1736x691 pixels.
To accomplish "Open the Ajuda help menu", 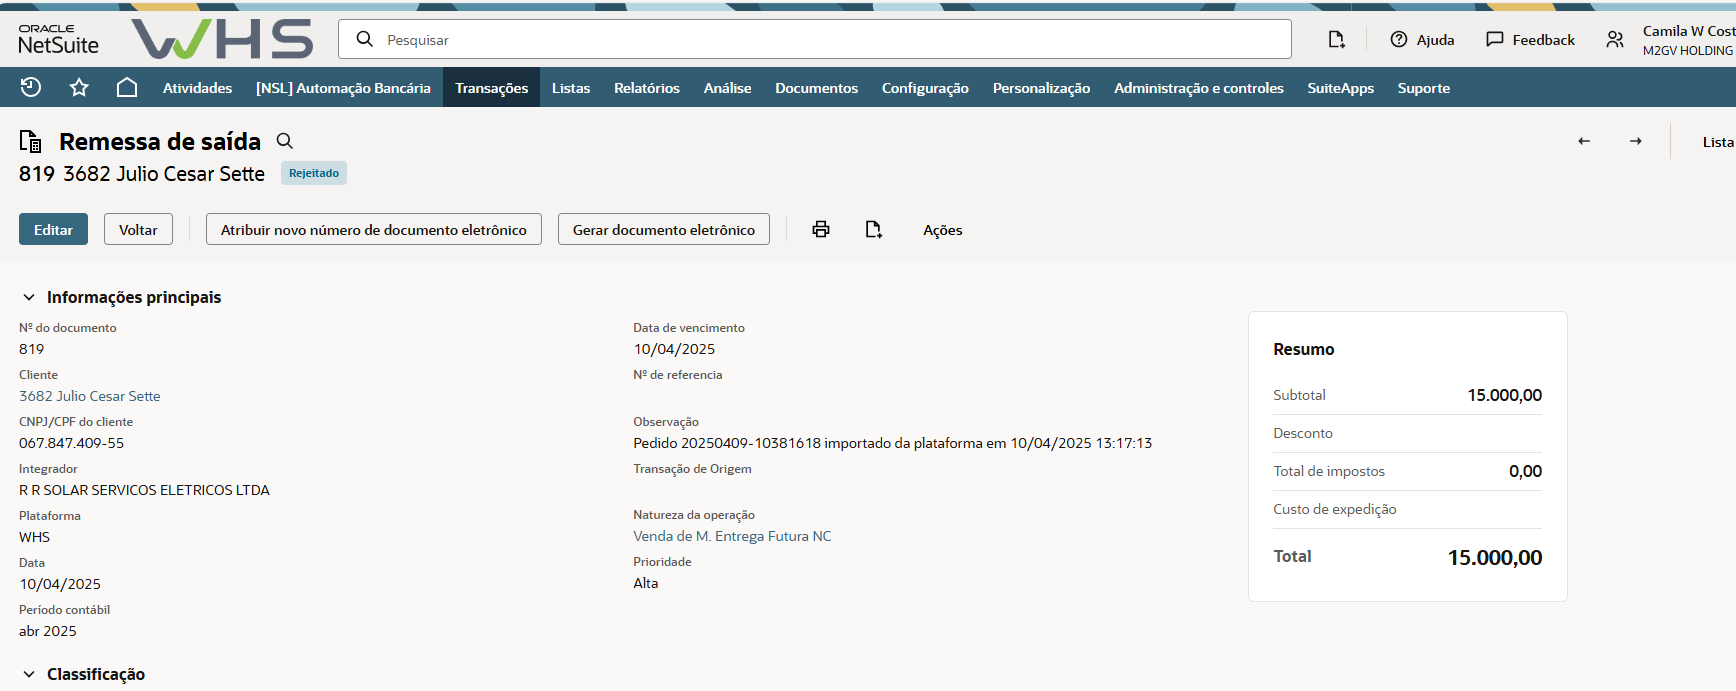I will tap(1422, 39).
